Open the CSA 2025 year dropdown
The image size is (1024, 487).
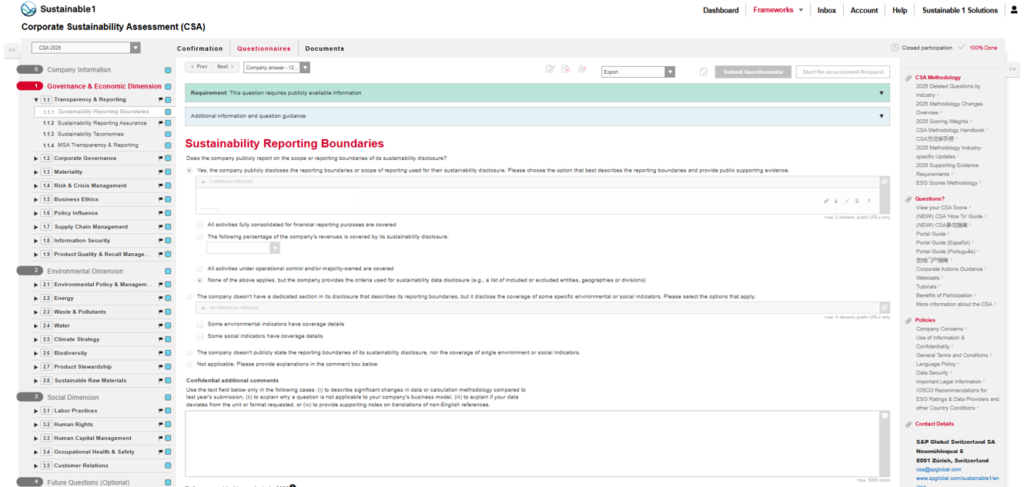click(135, 48)
